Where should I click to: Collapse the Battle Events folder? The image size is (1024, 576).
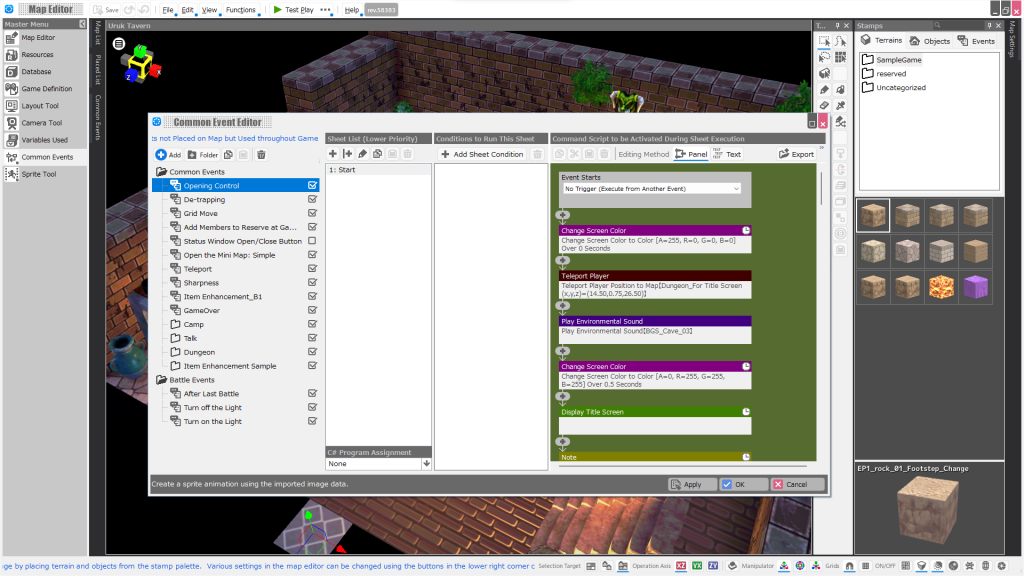tap(161, 380)
